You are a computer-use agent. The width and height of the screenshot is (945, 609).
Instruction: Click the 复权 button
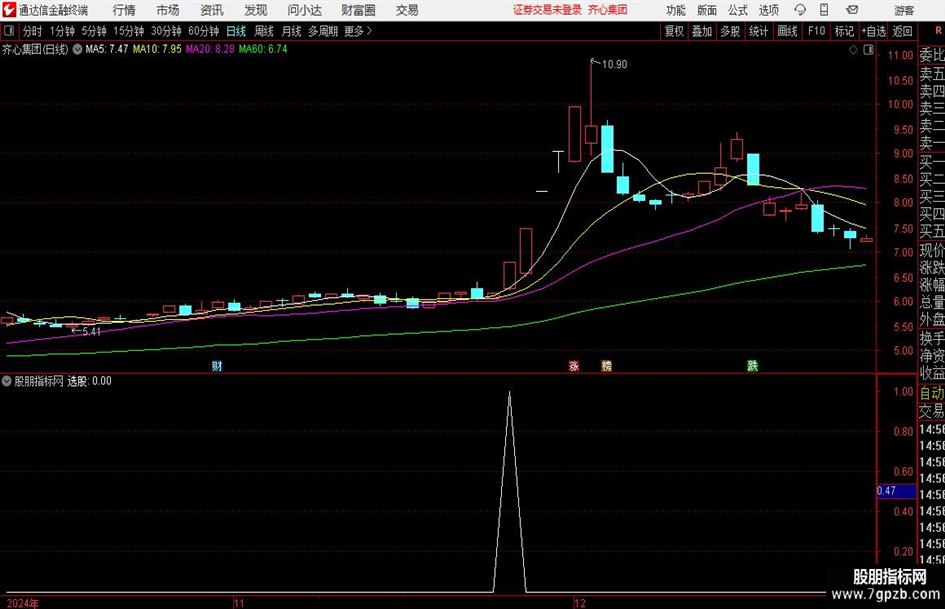[674, 31]
